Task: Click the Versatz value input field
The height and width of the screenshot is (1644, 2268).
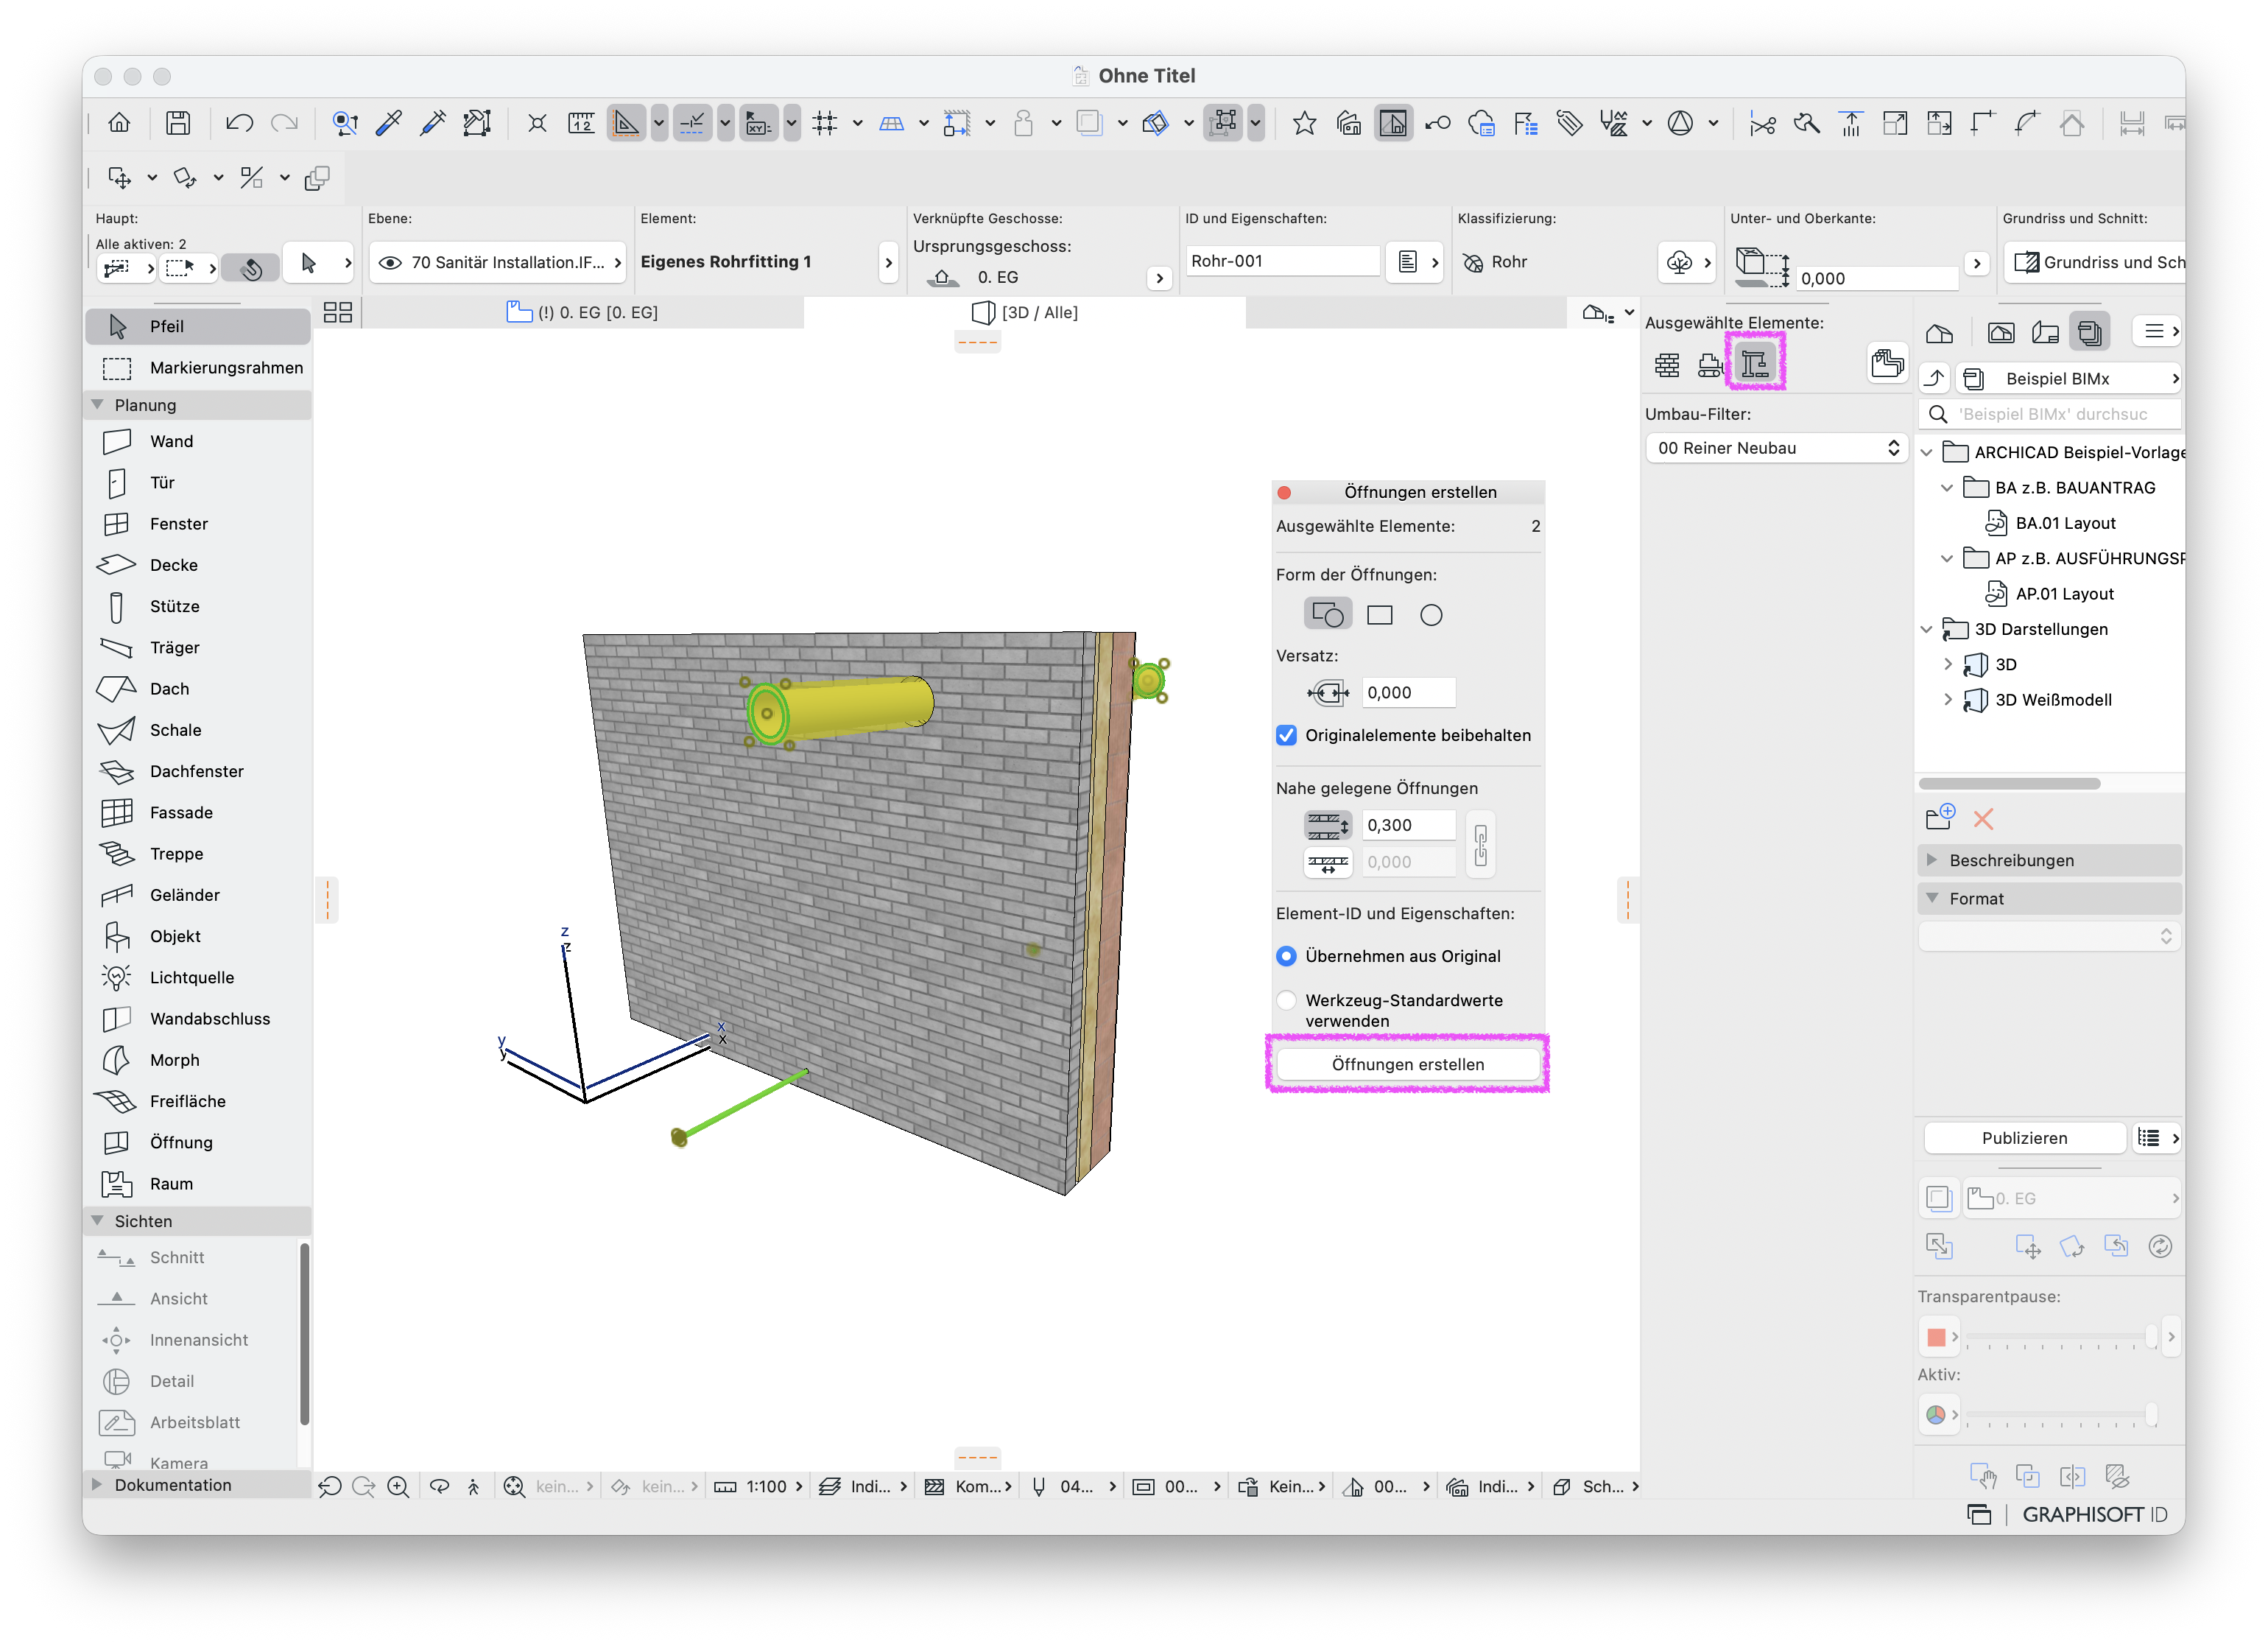Action: (x=1409, y=692)
